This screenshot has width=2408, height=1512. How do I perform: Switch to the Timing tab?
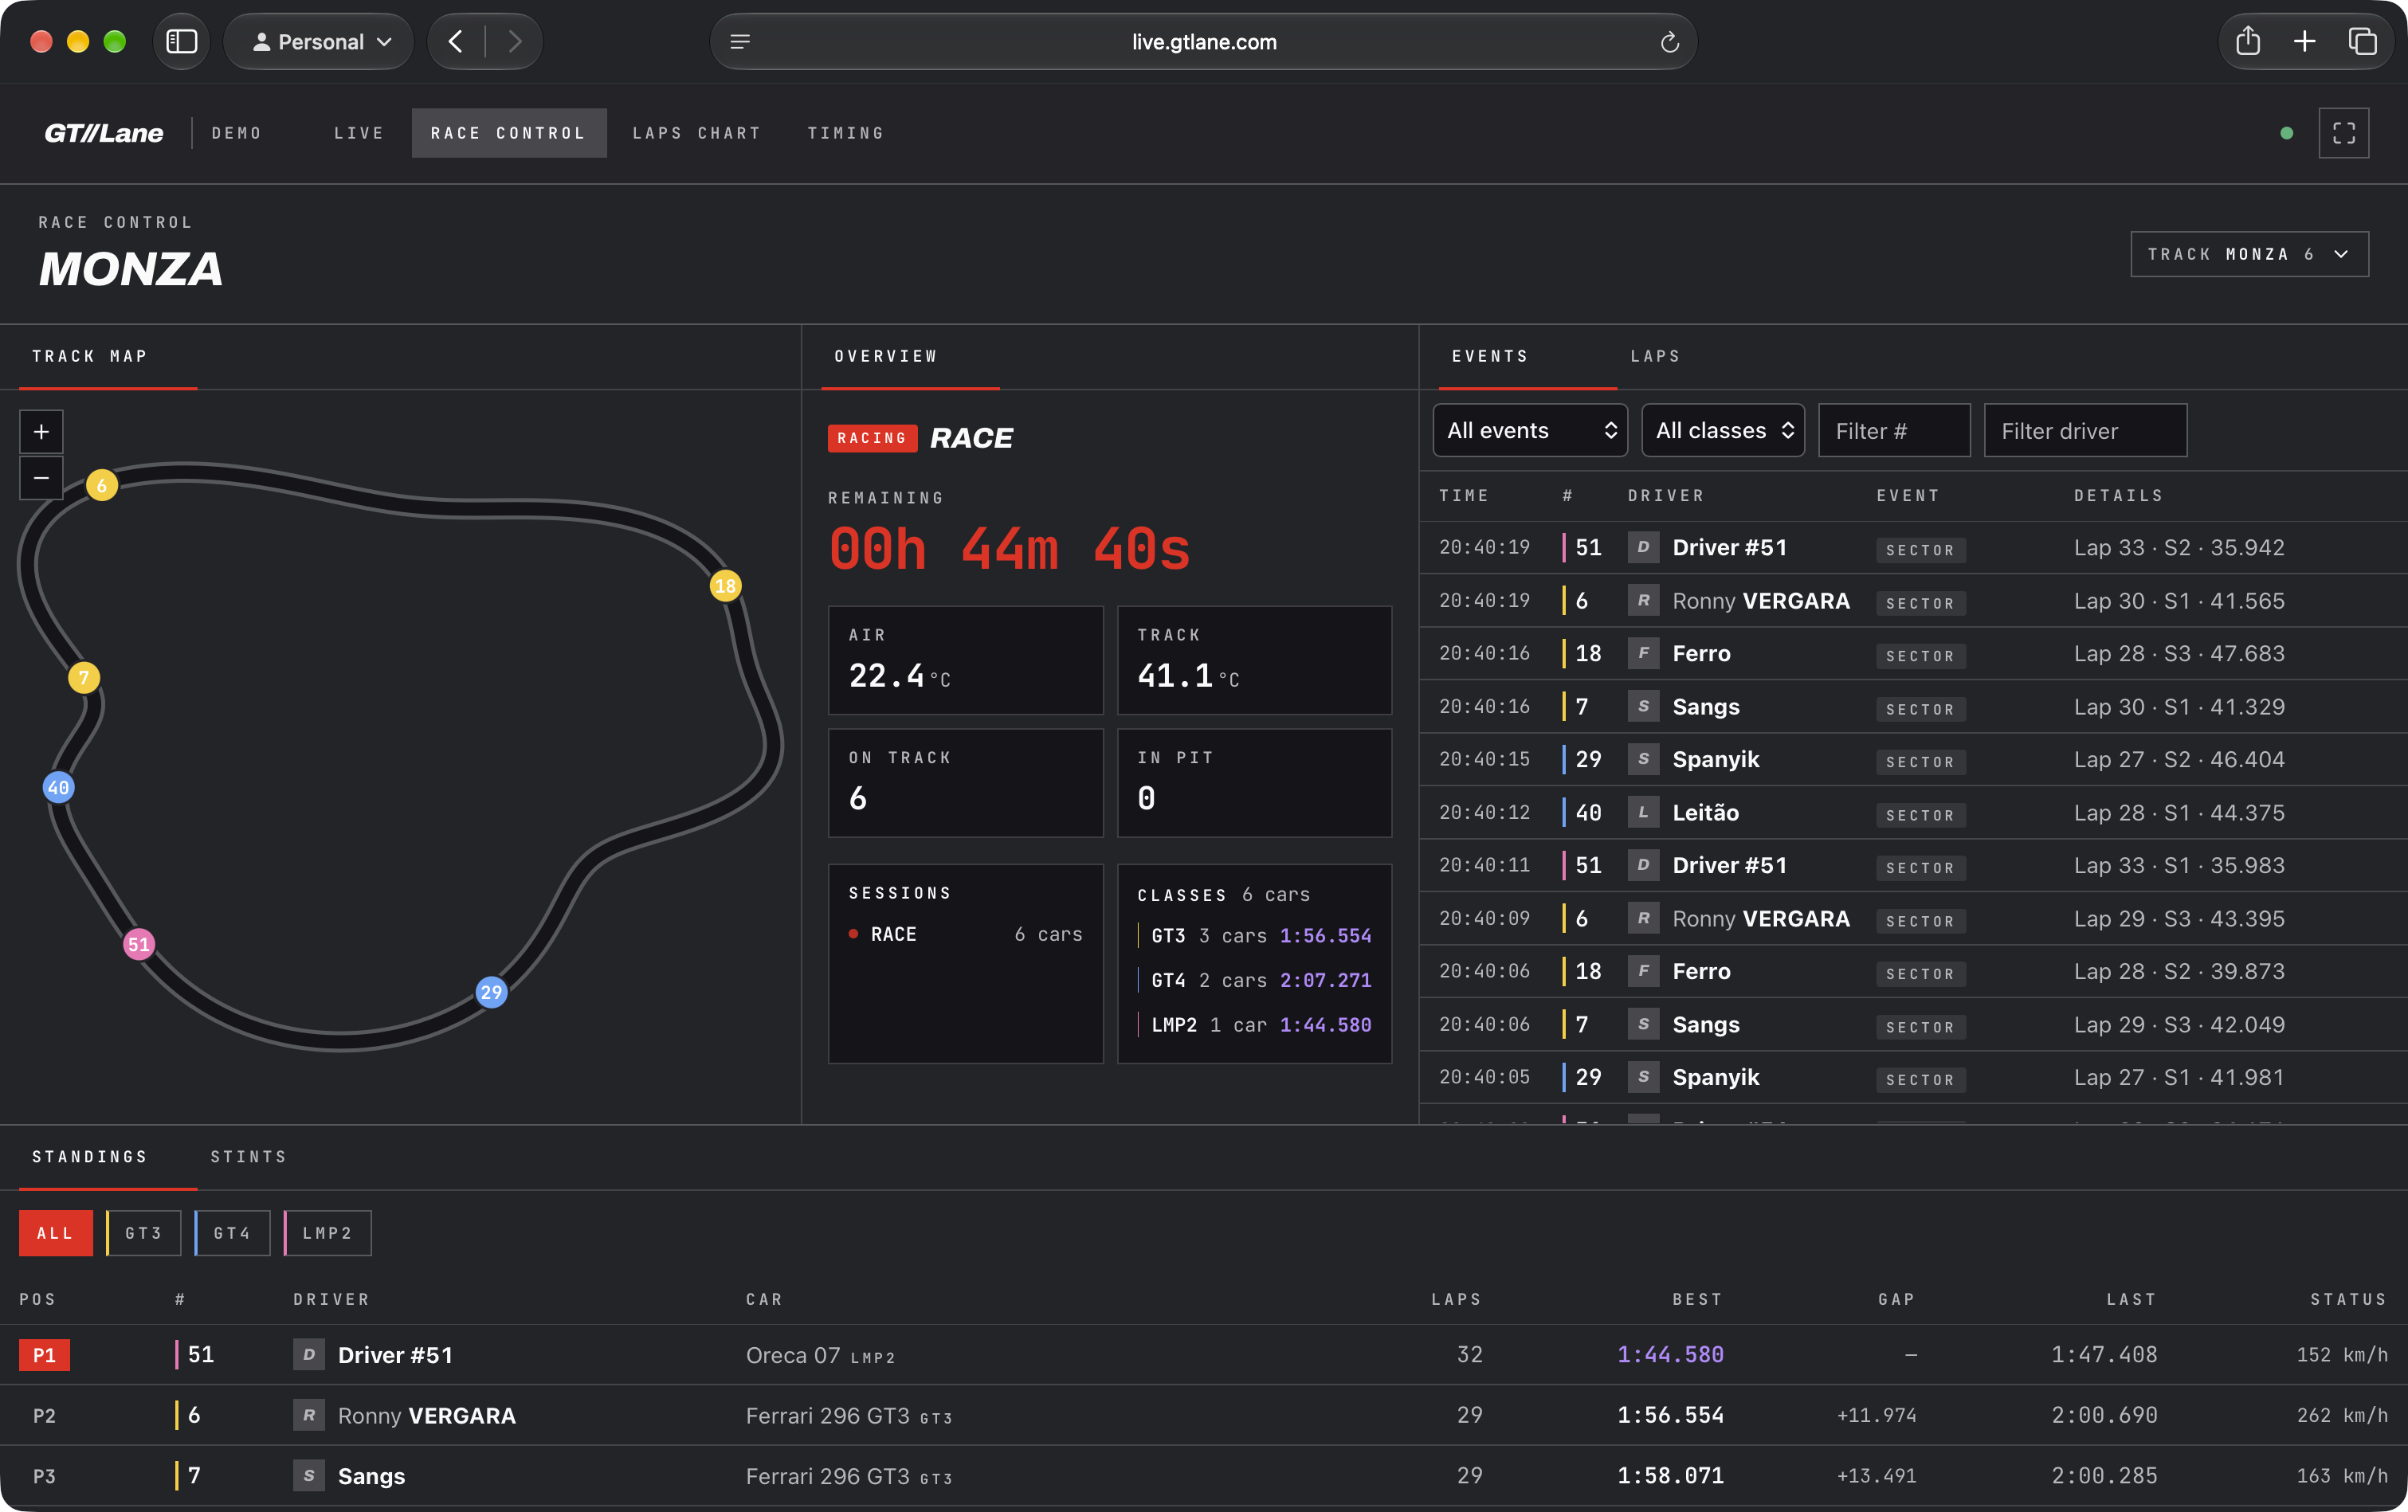click(846, 133)
